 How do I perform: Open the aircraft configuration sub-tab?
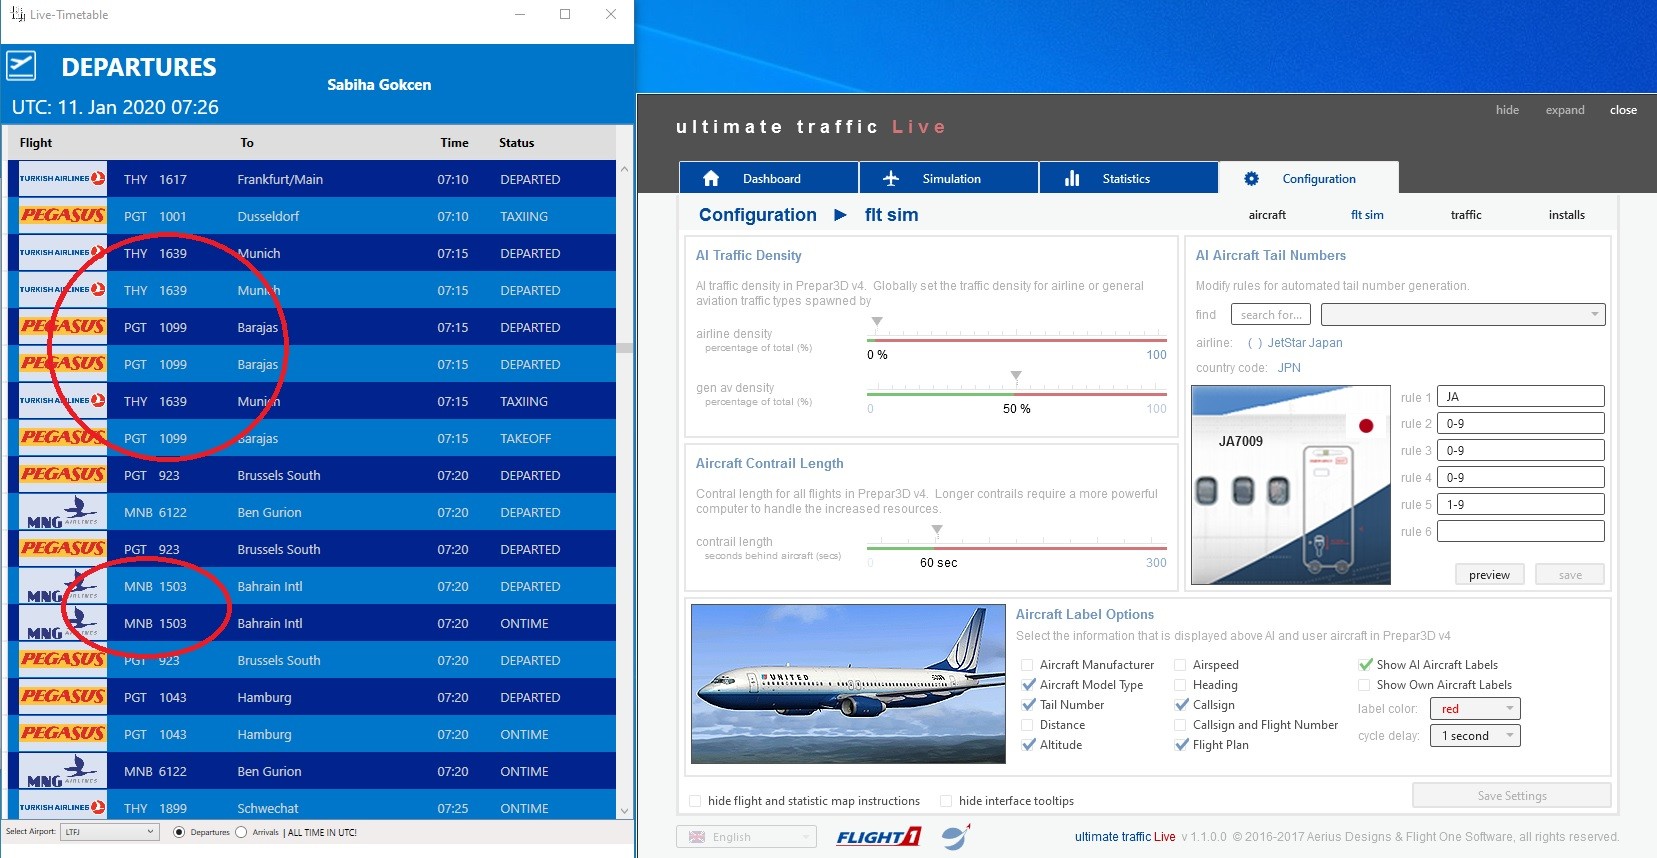pos(1267,215)
